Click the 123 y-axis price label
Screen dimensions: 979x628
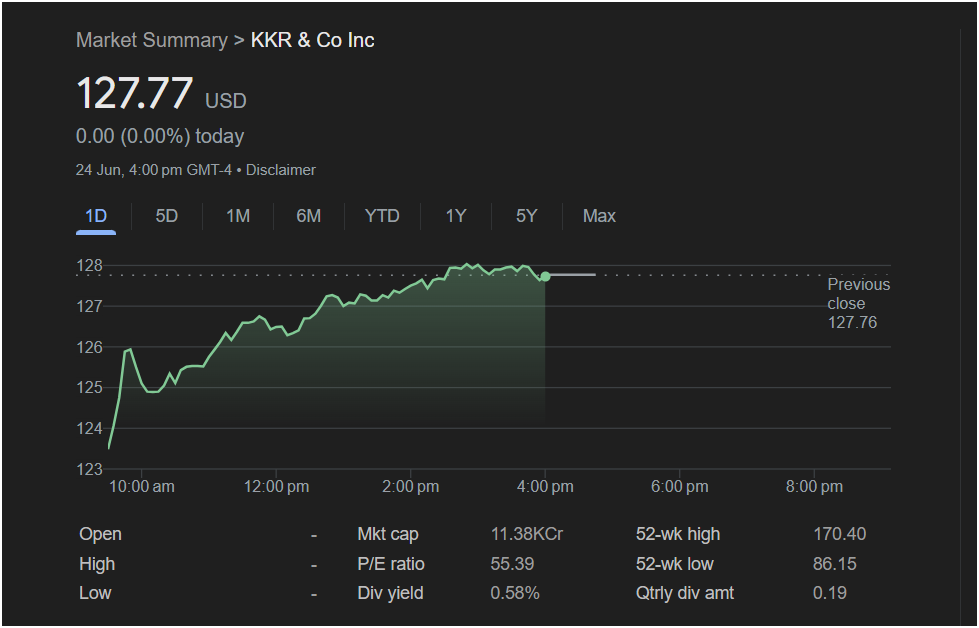89,469
